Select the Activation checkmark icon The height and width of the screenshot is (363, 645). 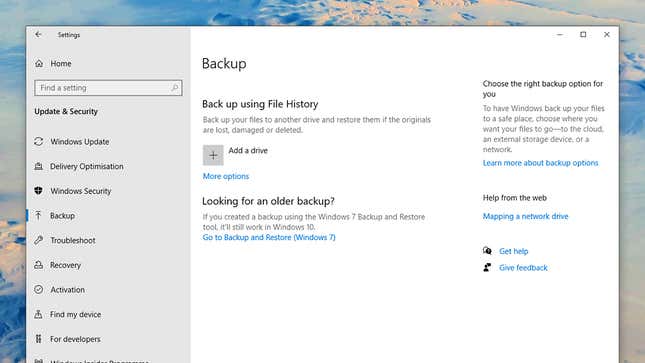click(39, 290)
